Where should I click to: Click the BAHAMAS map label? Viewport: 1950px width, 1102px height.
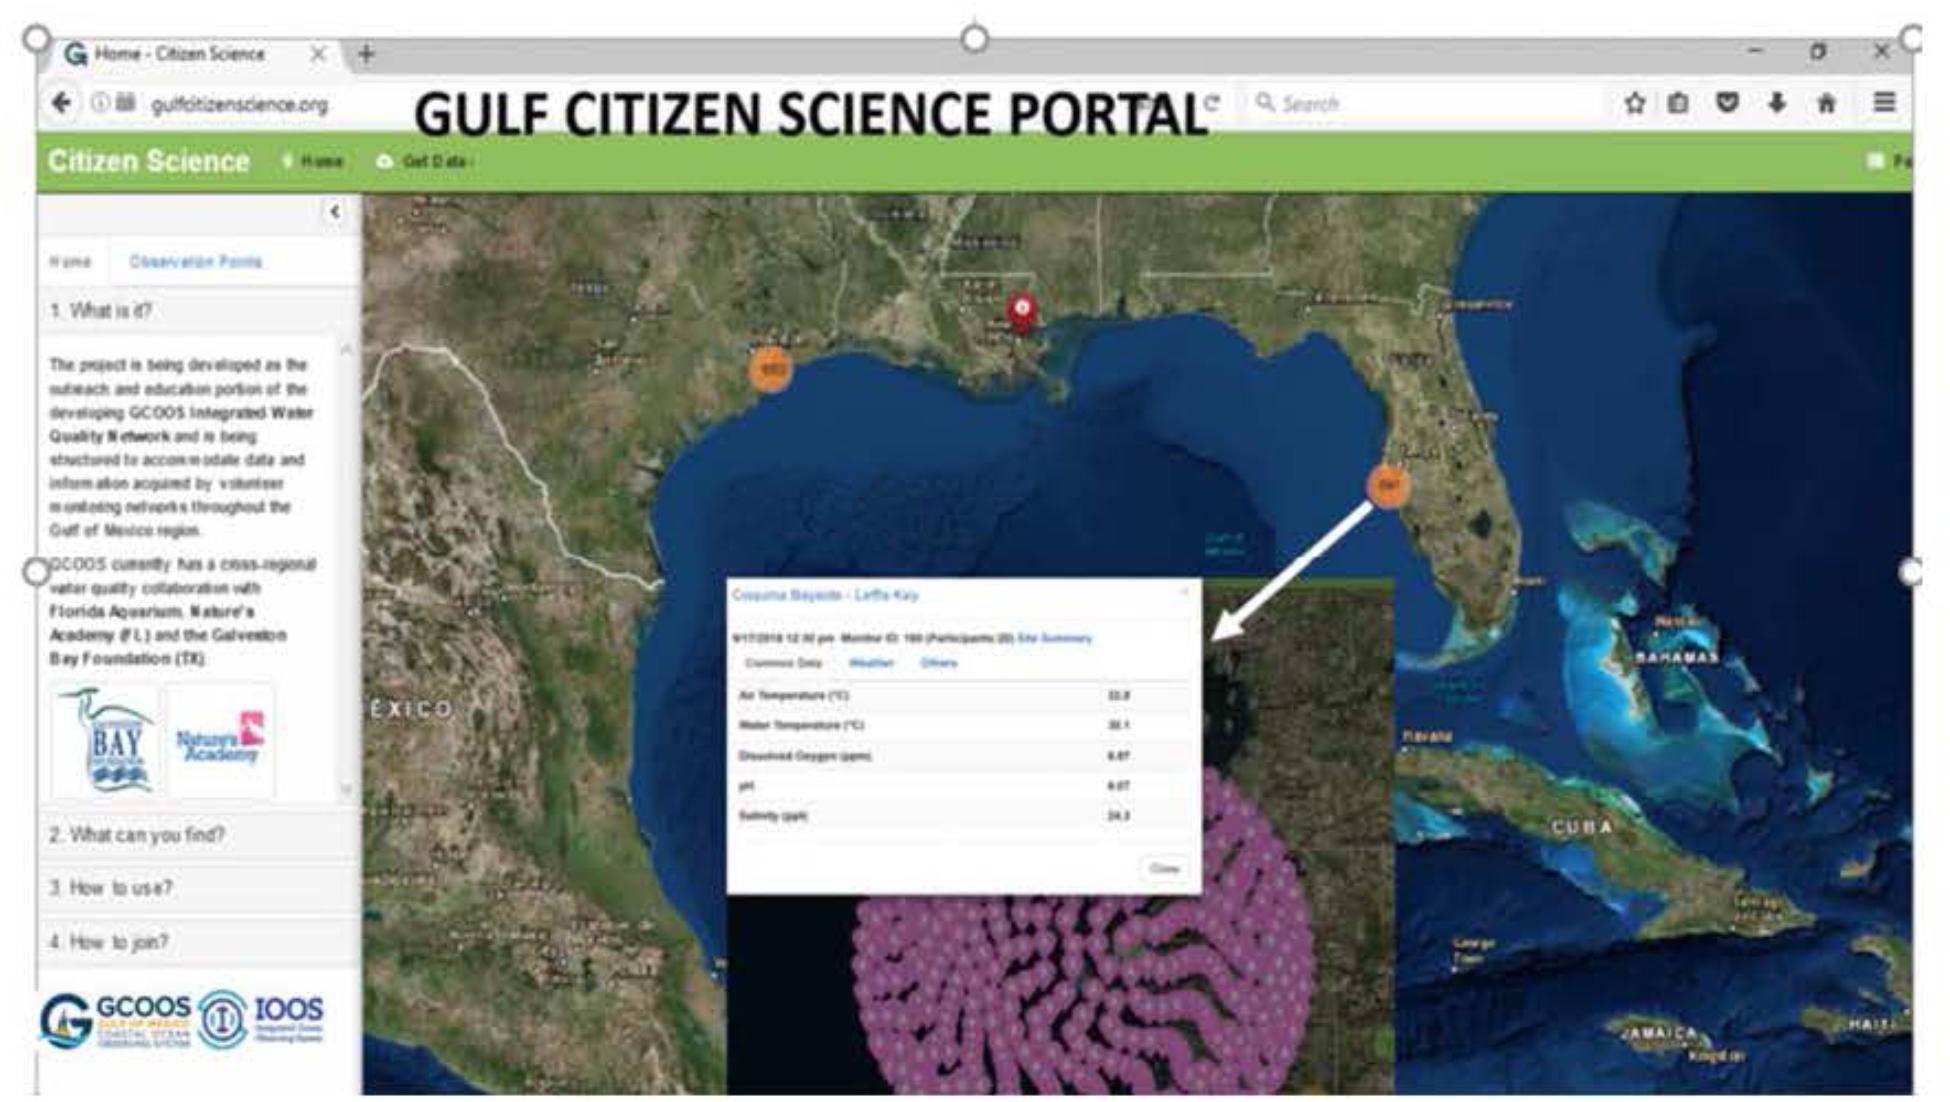[x=1677, y=657]
